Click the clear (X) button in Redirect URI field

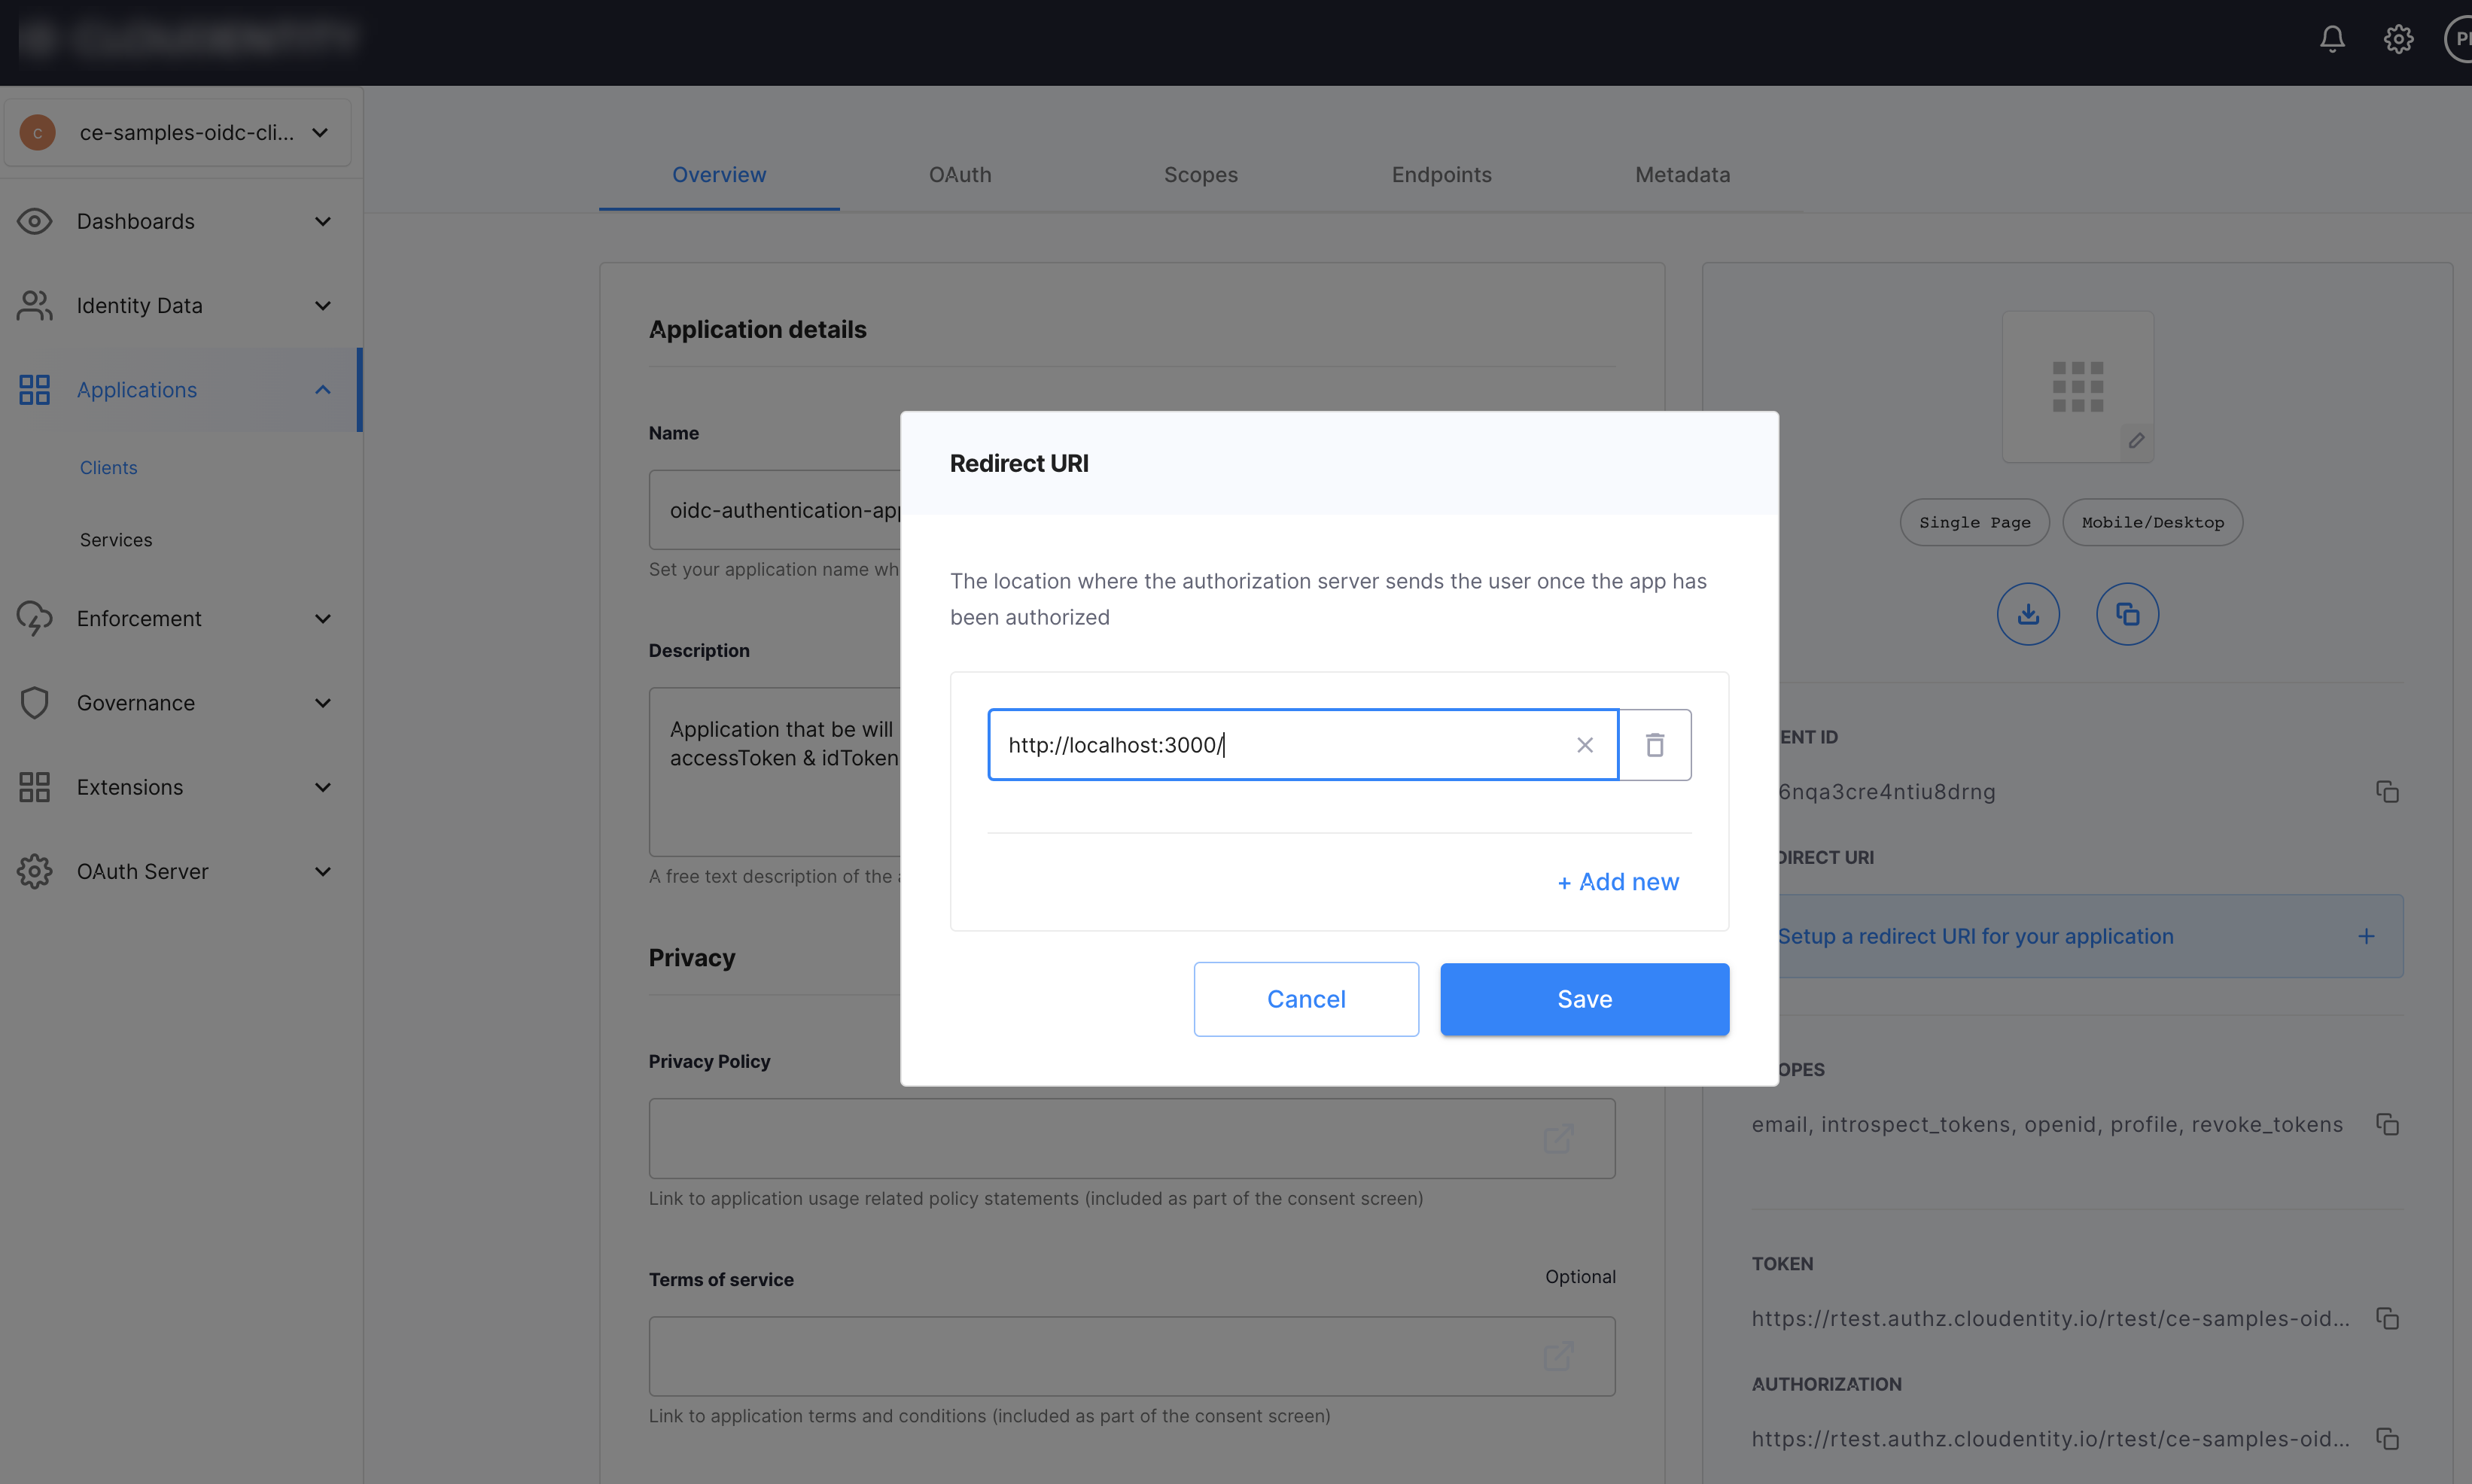point(1584,743)
